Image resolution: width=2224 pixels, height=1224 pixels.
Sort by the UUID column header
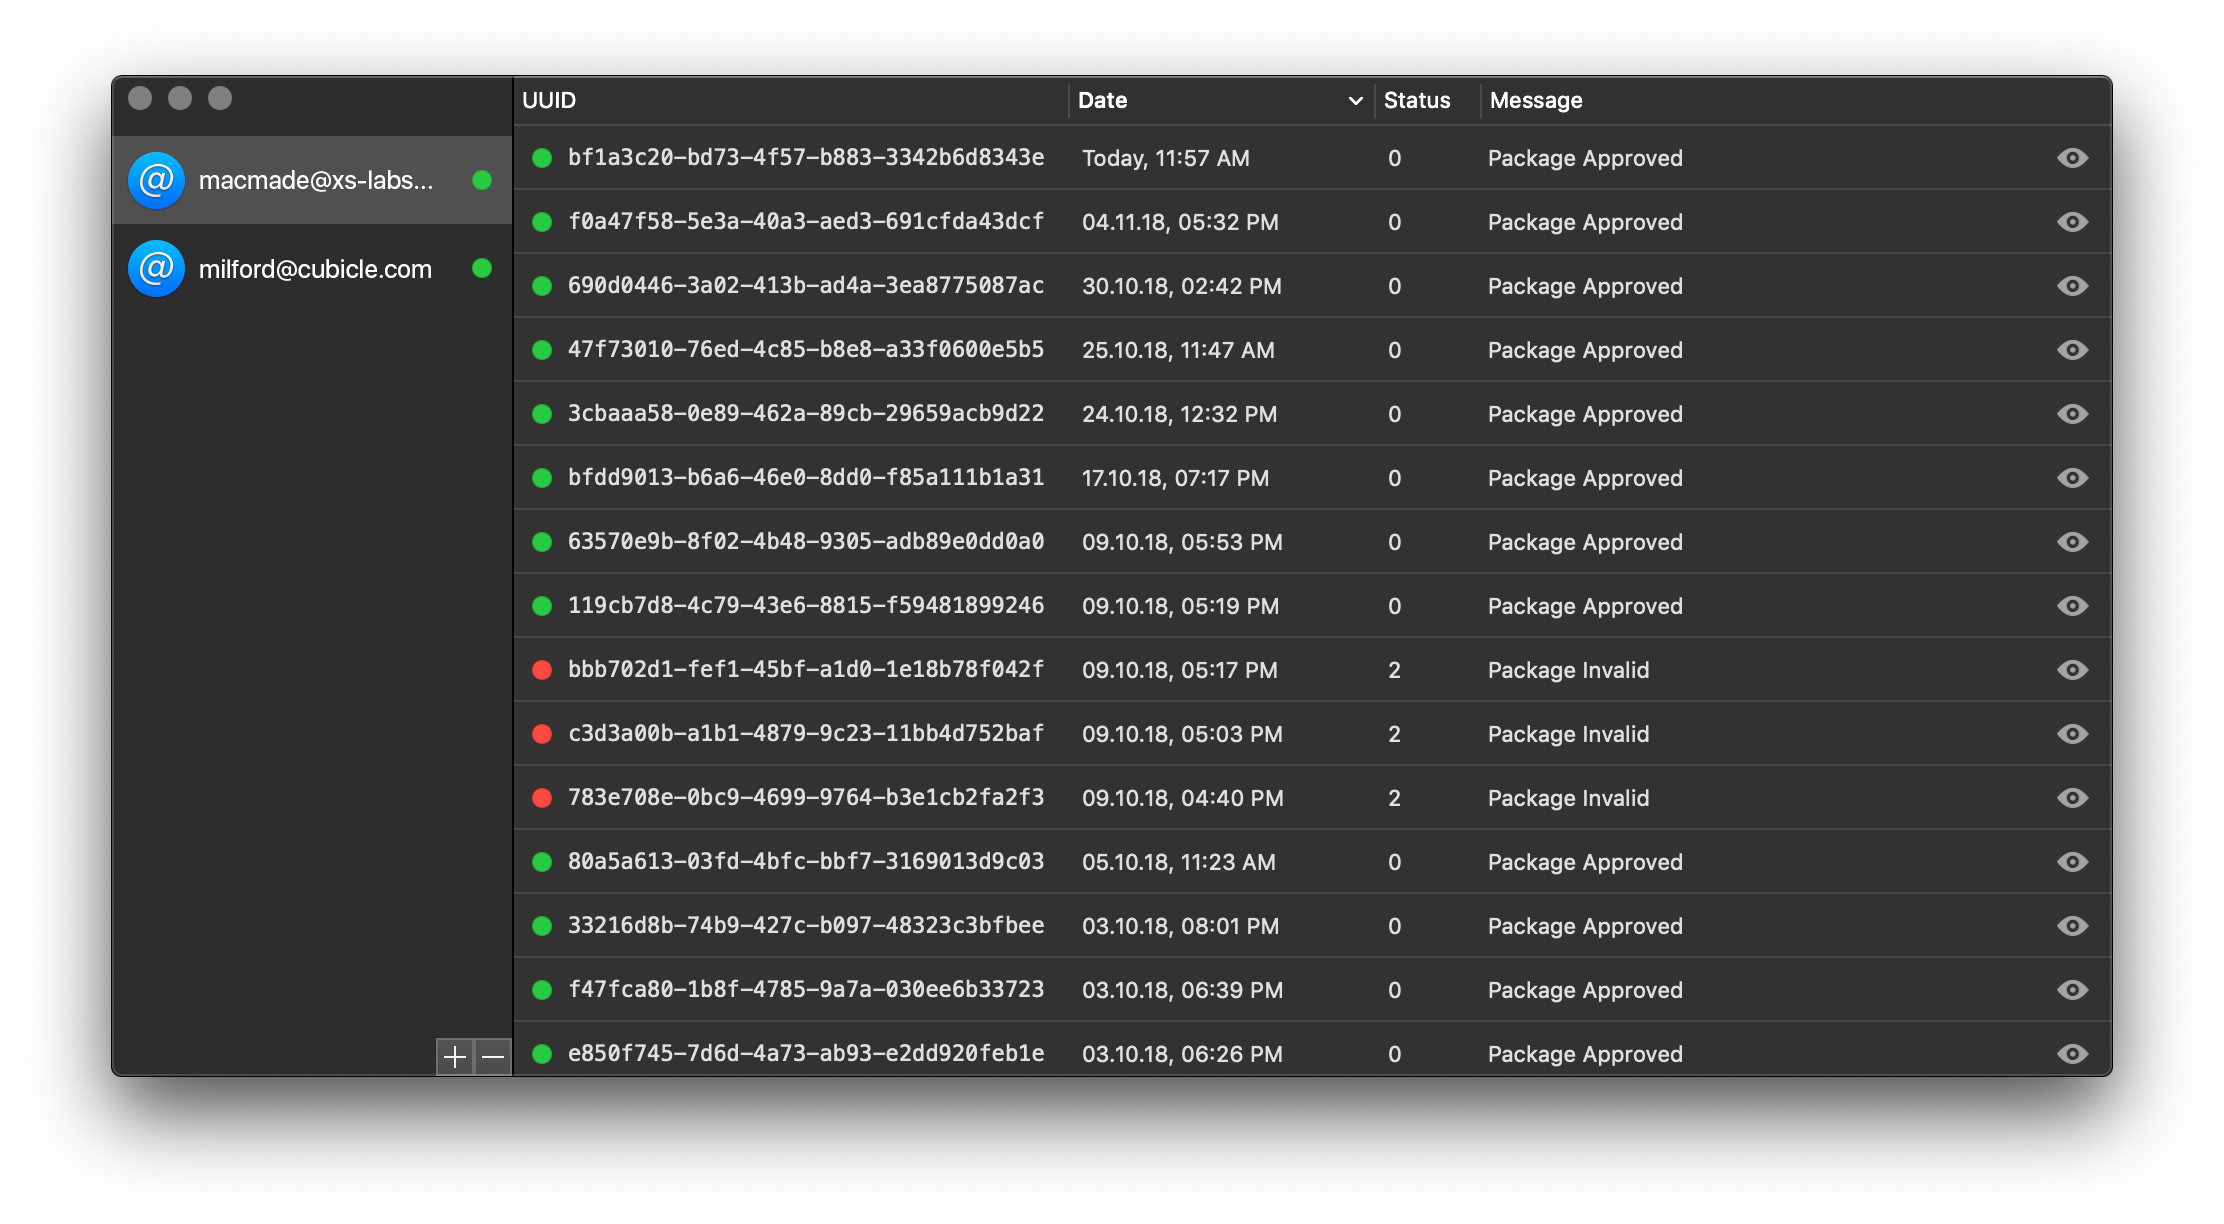[549, 101]
